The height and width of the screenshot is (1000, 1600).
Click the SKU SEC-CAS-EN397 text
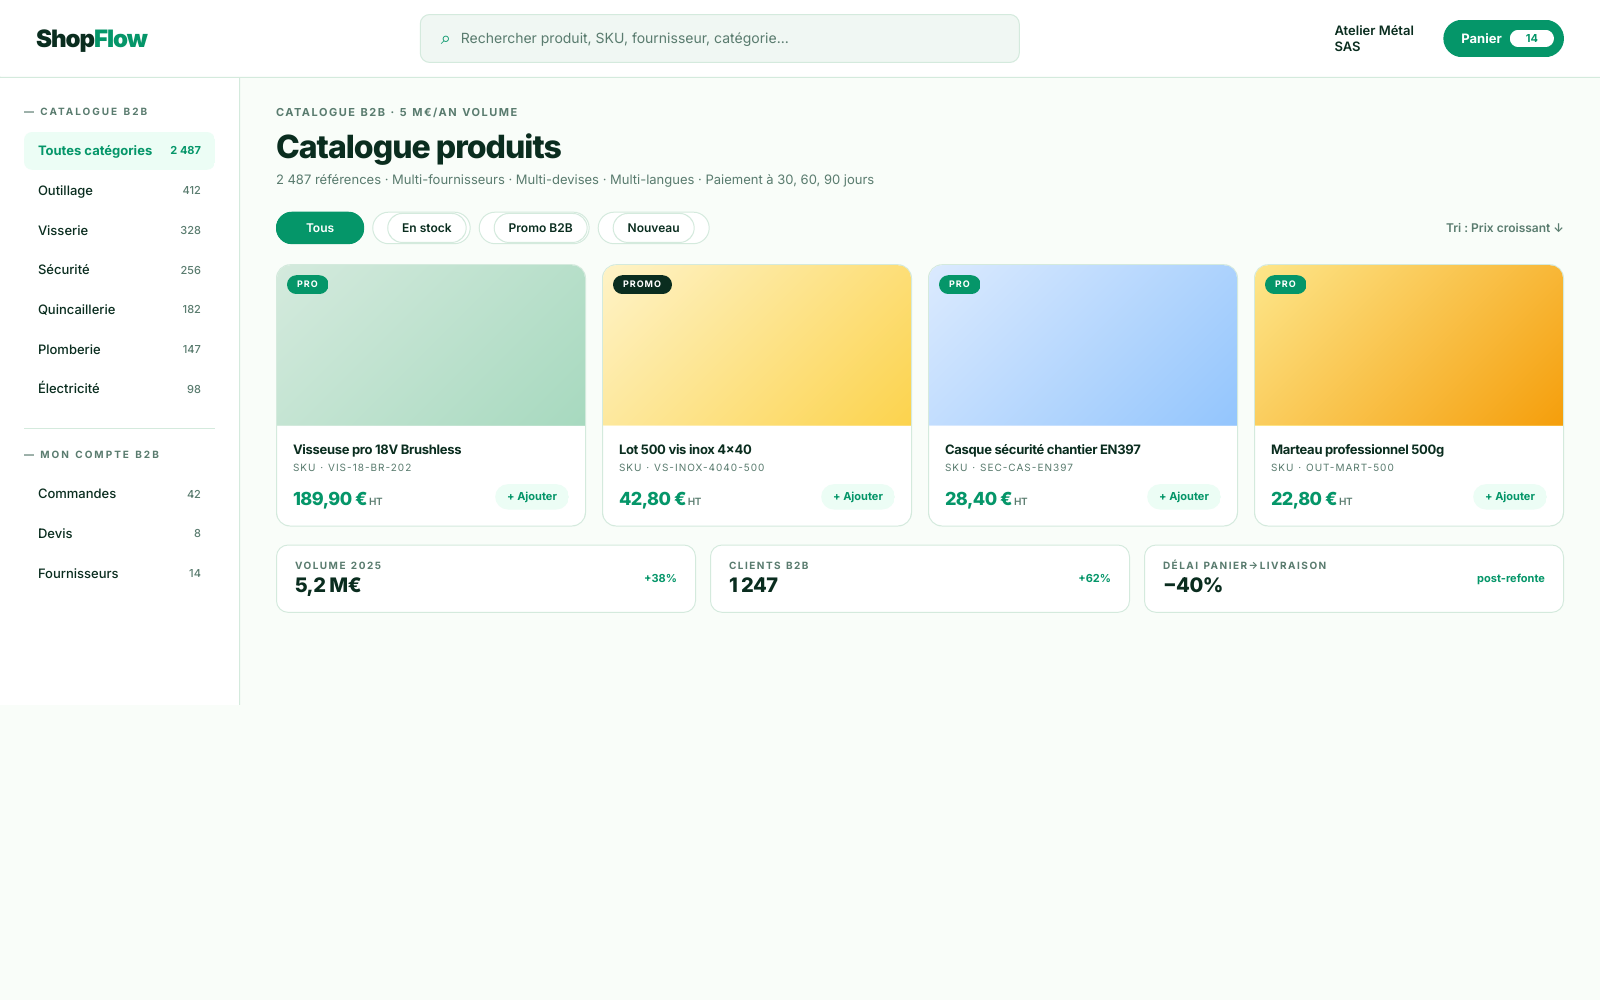[1009, 468]
